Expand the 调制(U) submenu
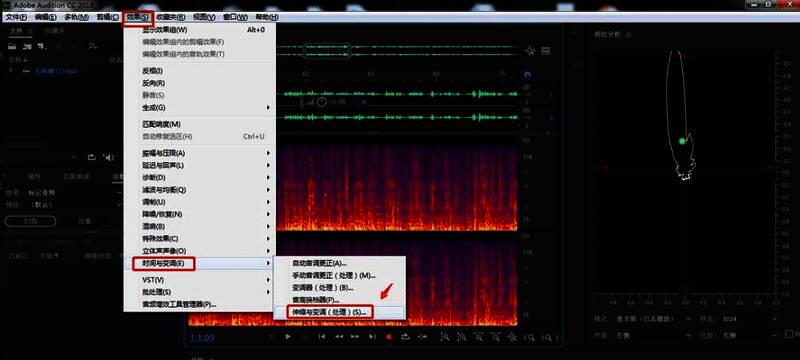This screenshot has height=360, width=800. (199, 202)
